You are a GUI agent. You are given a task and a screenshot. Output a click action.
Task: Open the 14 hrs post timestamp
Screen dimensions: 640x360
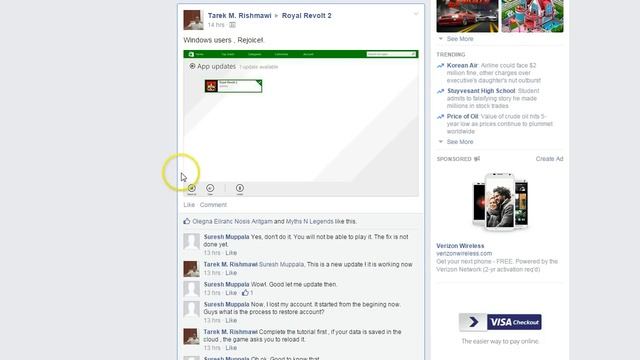[216, 25]
